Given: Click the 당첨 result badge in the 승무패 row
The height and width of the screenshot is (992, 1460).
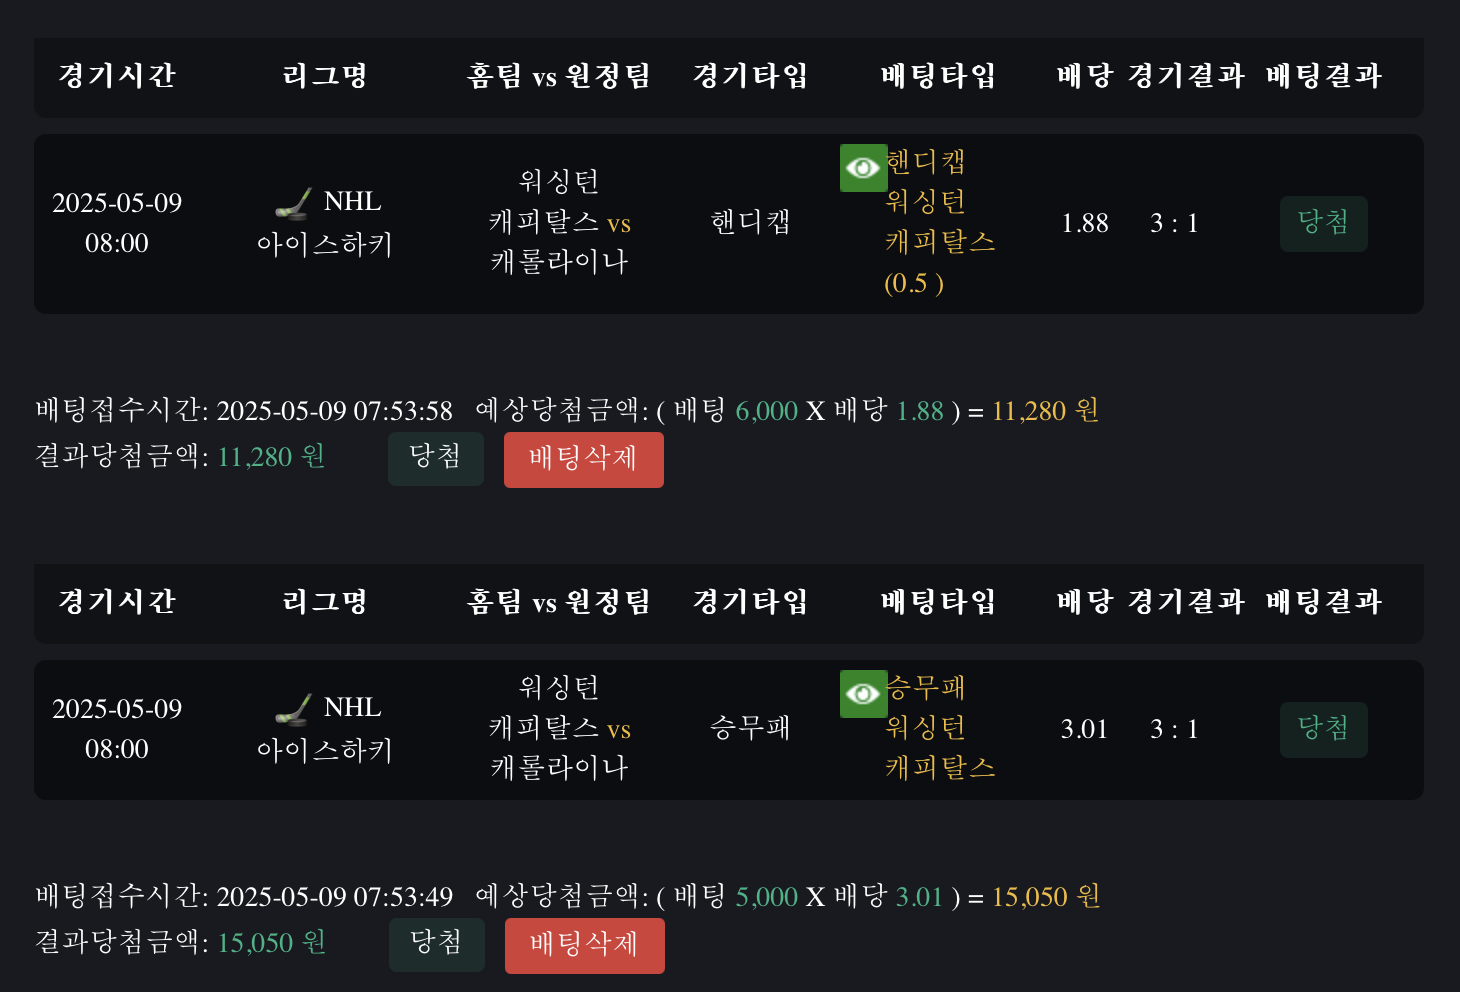Looking at the screenshot, I should pos(1323,729).
